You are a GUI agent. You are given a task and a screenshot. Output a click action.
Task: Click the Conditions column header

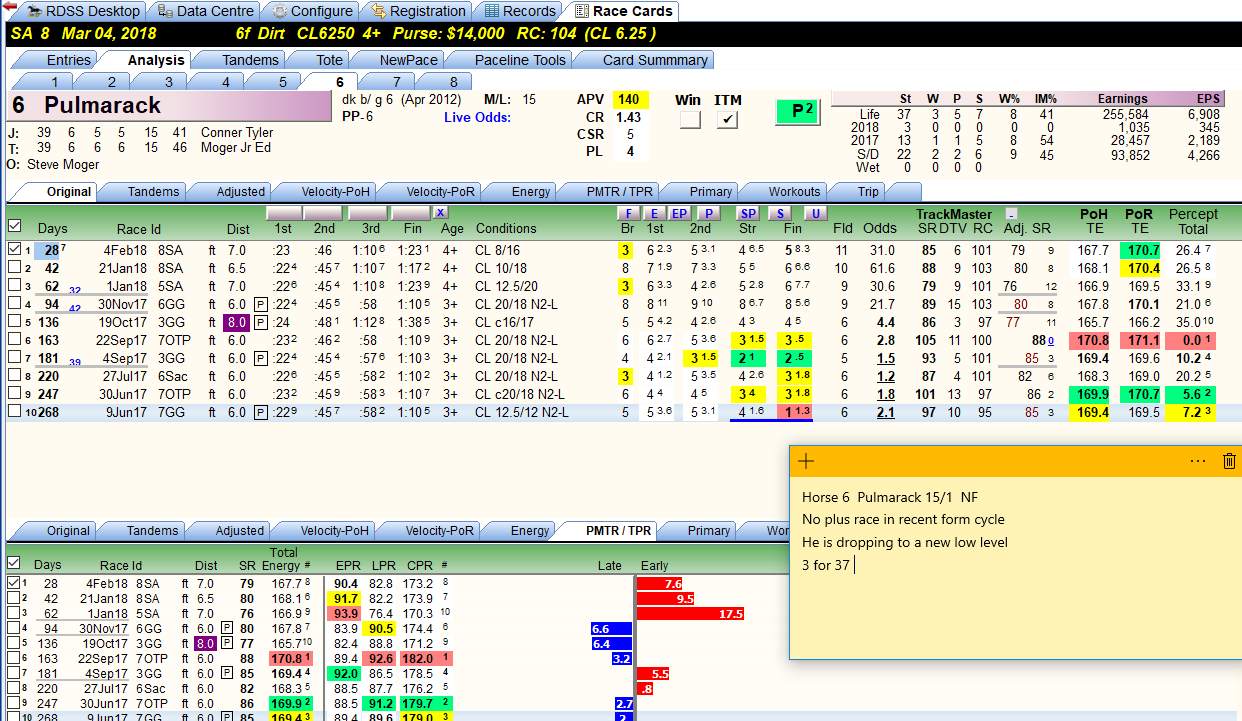(506, 228)
